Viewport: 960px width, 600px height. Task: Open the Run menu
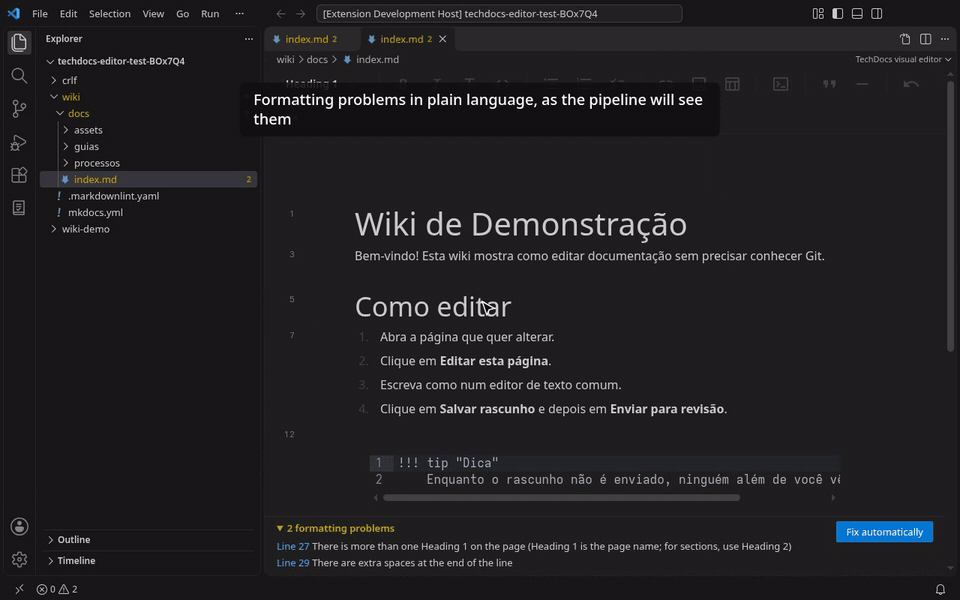click(x=210, y=13)
